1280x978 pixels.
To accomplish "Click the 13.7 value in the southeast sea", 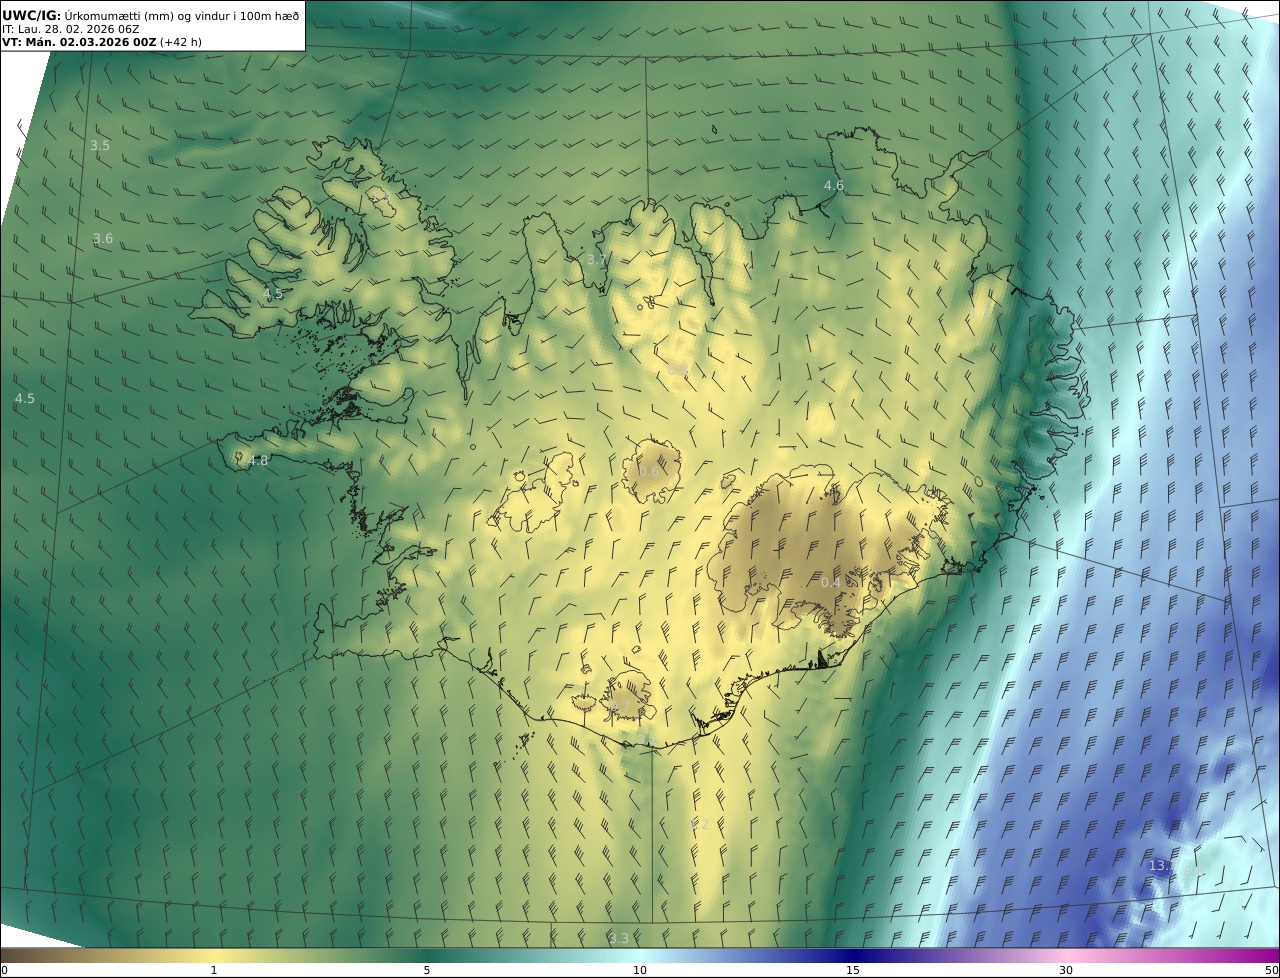I will (x=1163, y=866).
